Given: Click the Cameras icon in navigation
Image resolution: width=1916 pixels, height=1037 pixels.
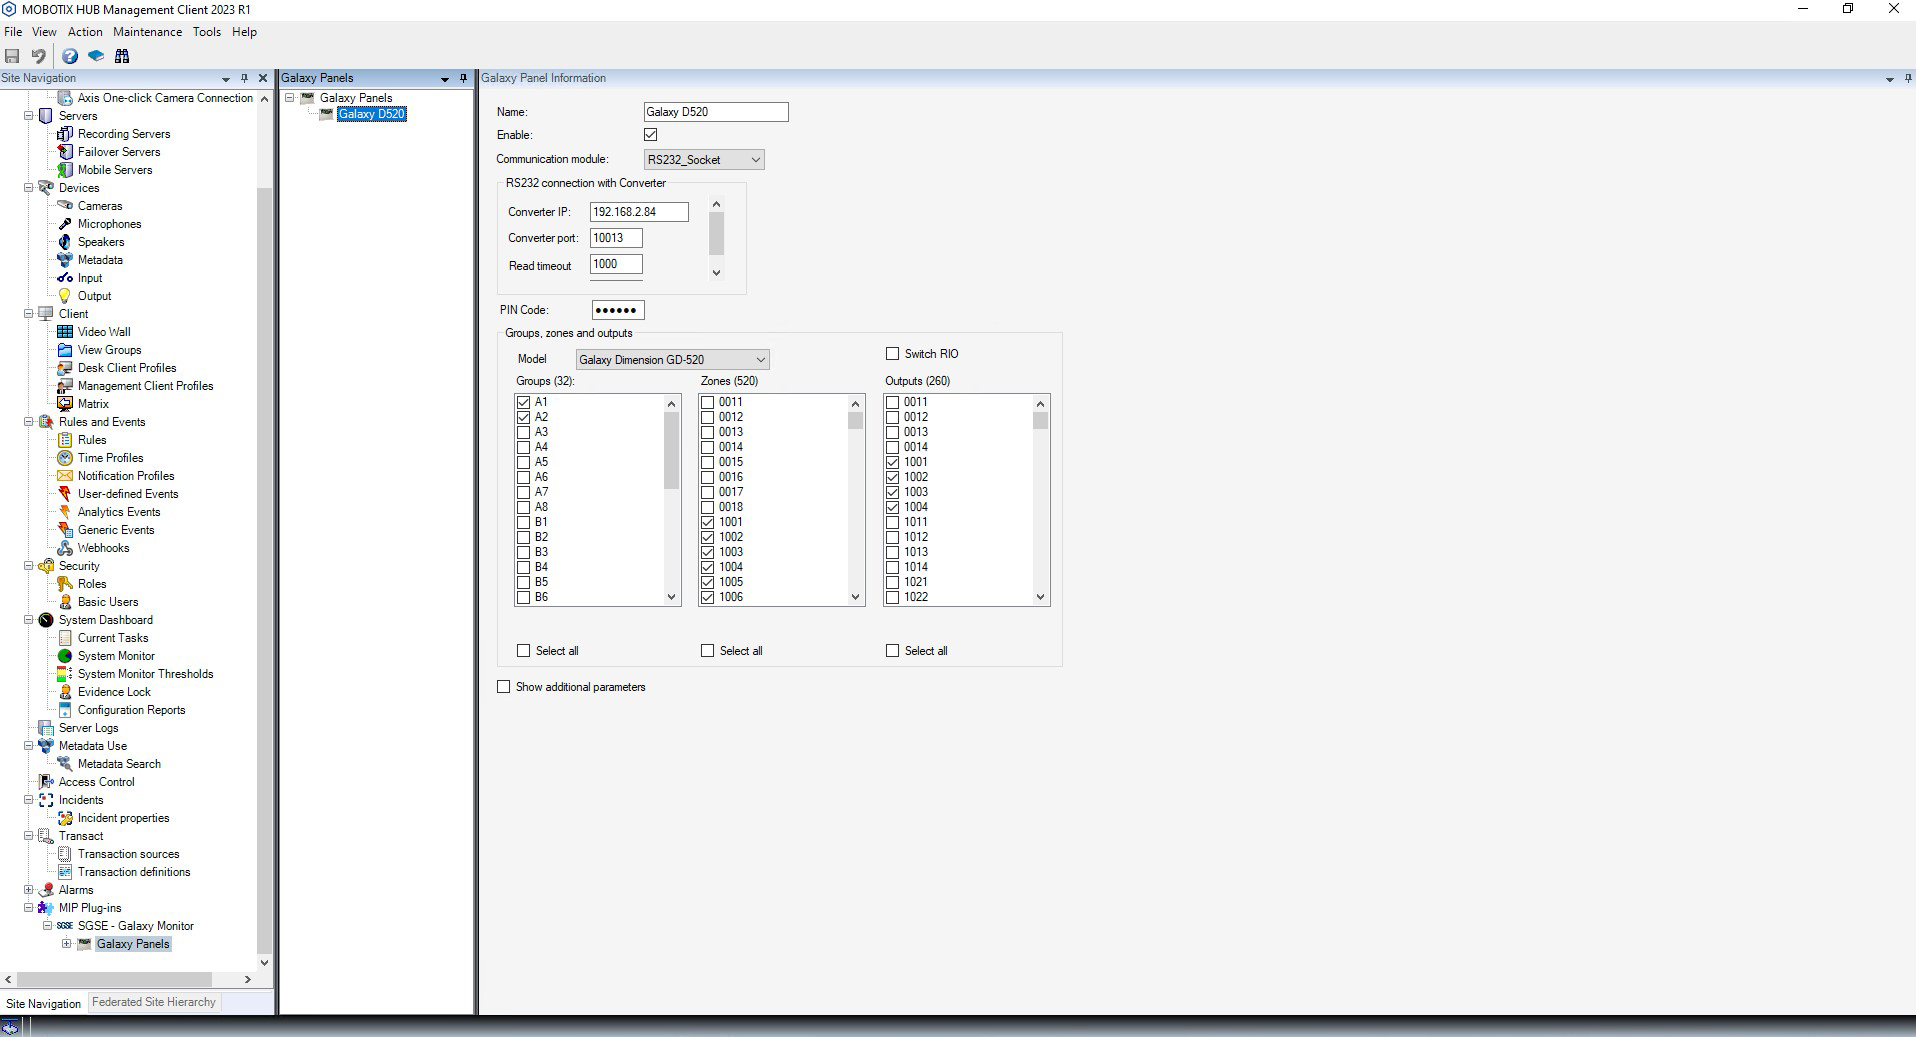Looking at the screenshot, I should click(65, 206).
